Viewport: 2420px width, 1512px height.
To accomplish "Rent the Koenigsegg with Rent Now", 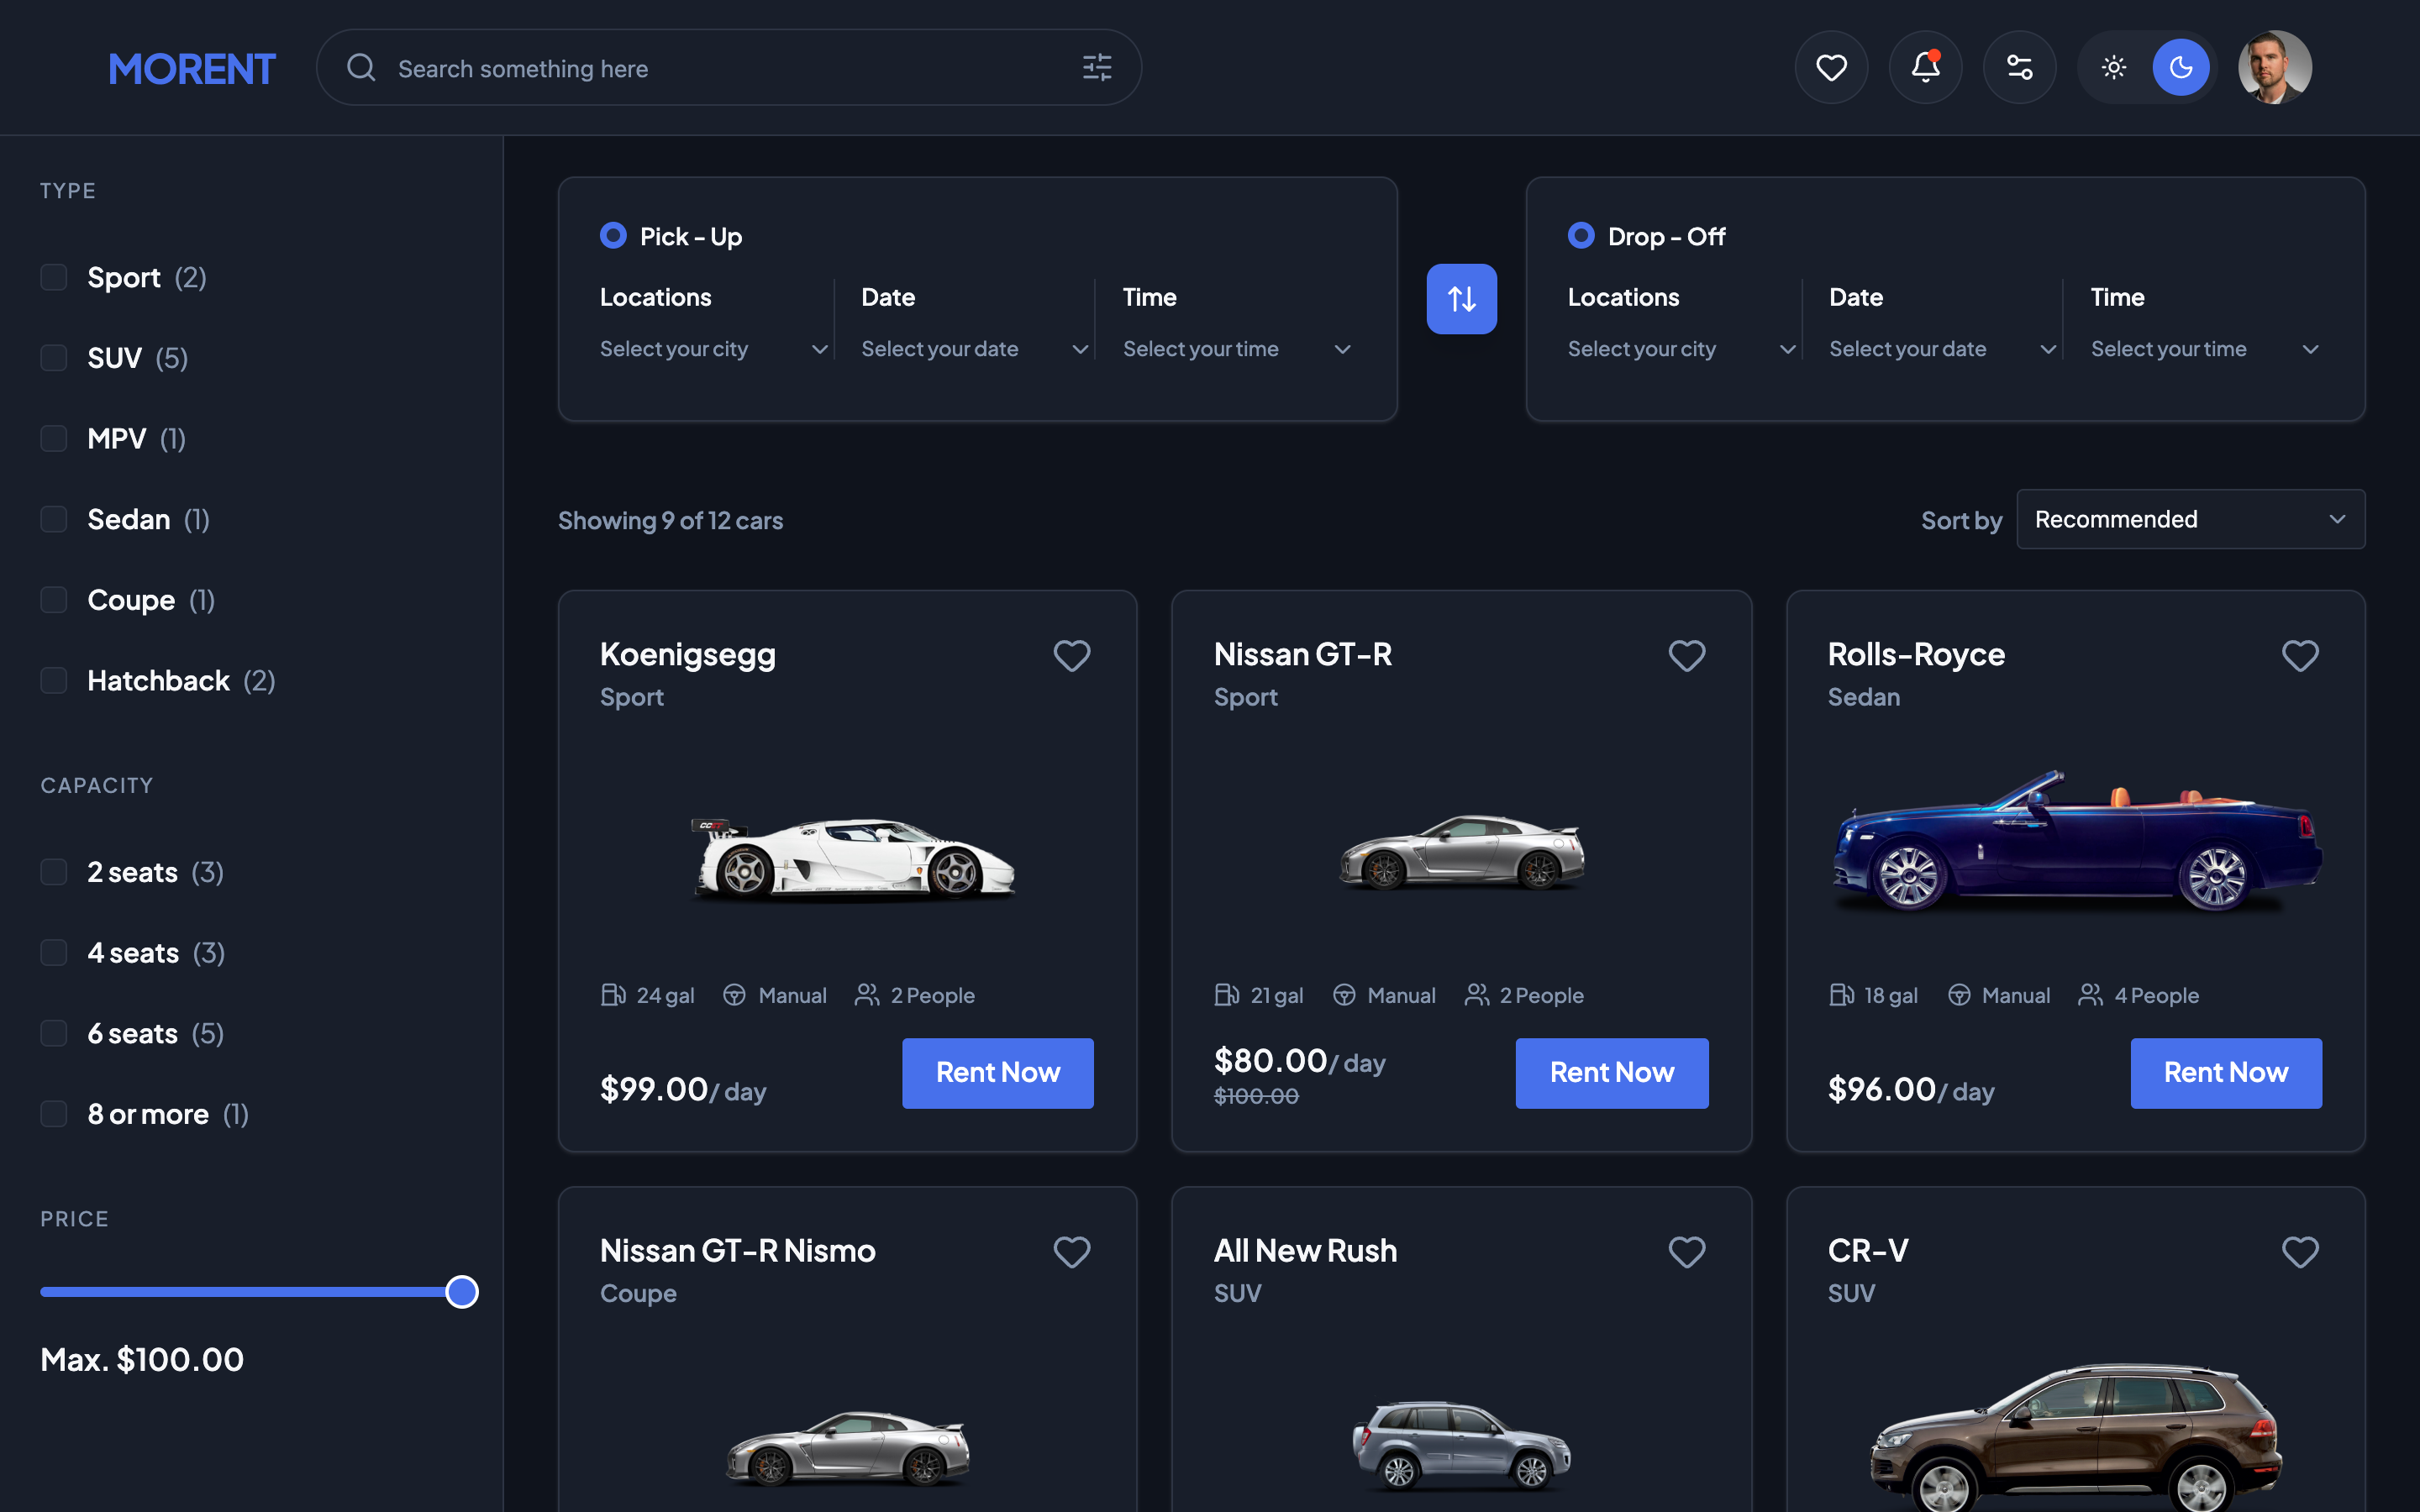I will click(x=997, y=1073).
